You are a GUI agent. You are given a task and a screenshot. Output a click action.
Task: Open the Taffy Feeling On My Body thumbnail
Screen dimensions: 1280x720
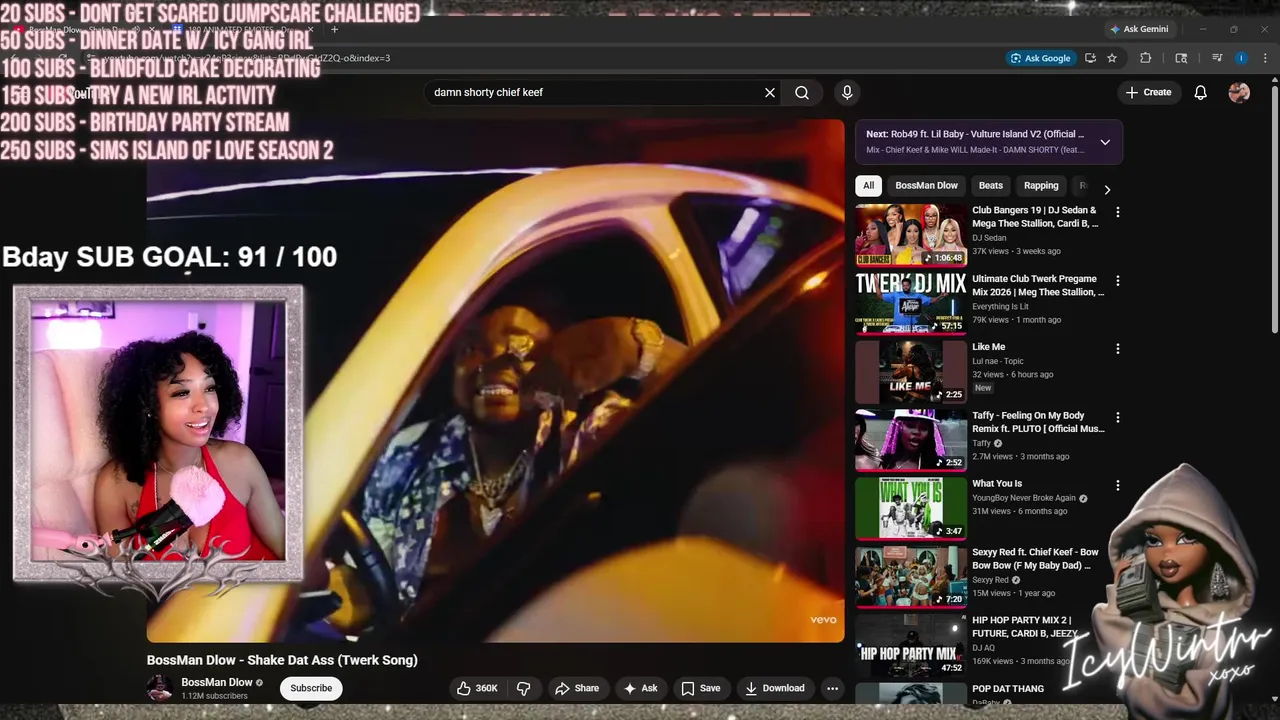click(x=911, y=439)
